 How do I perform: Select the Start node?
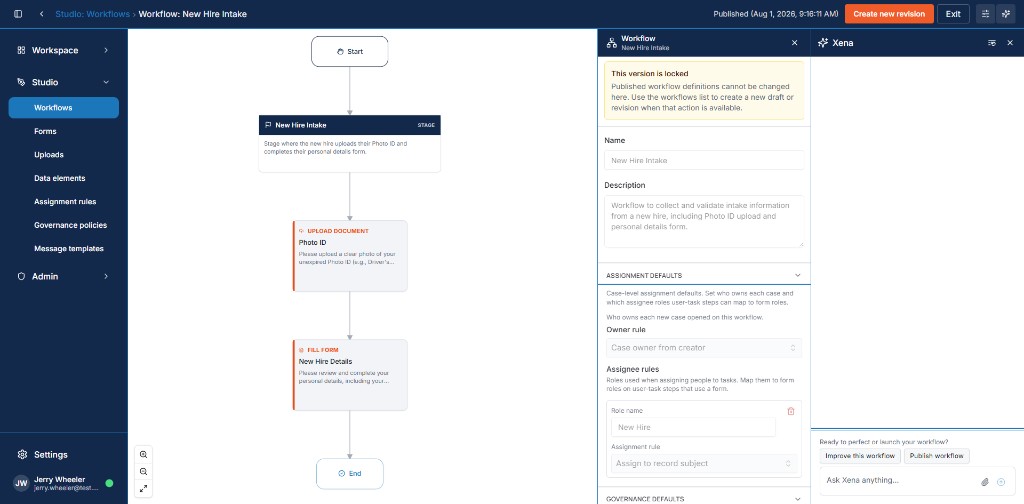[349, 52]
